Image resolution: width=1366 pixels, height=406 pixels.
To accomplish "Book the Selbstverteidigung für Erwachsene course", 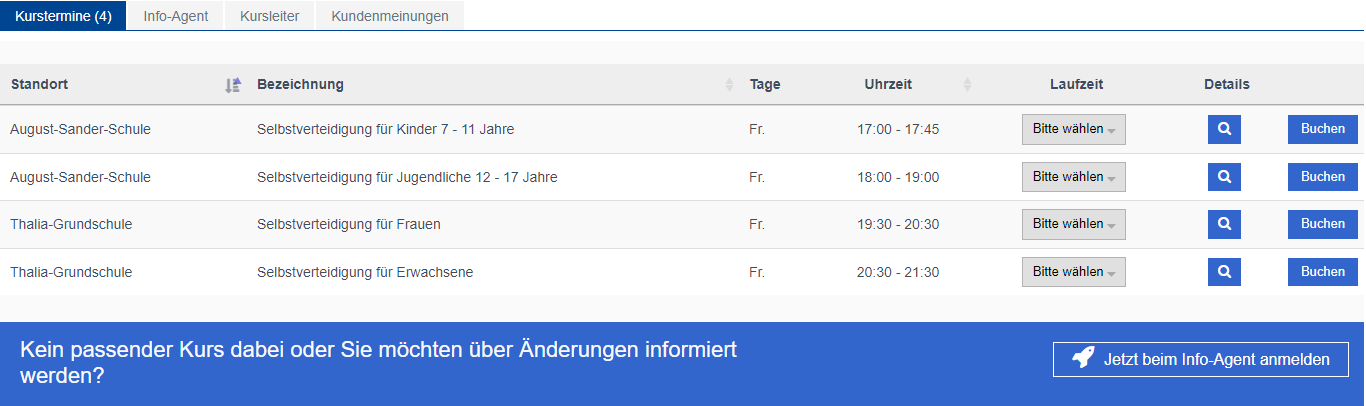I will tap(1323, 272).
